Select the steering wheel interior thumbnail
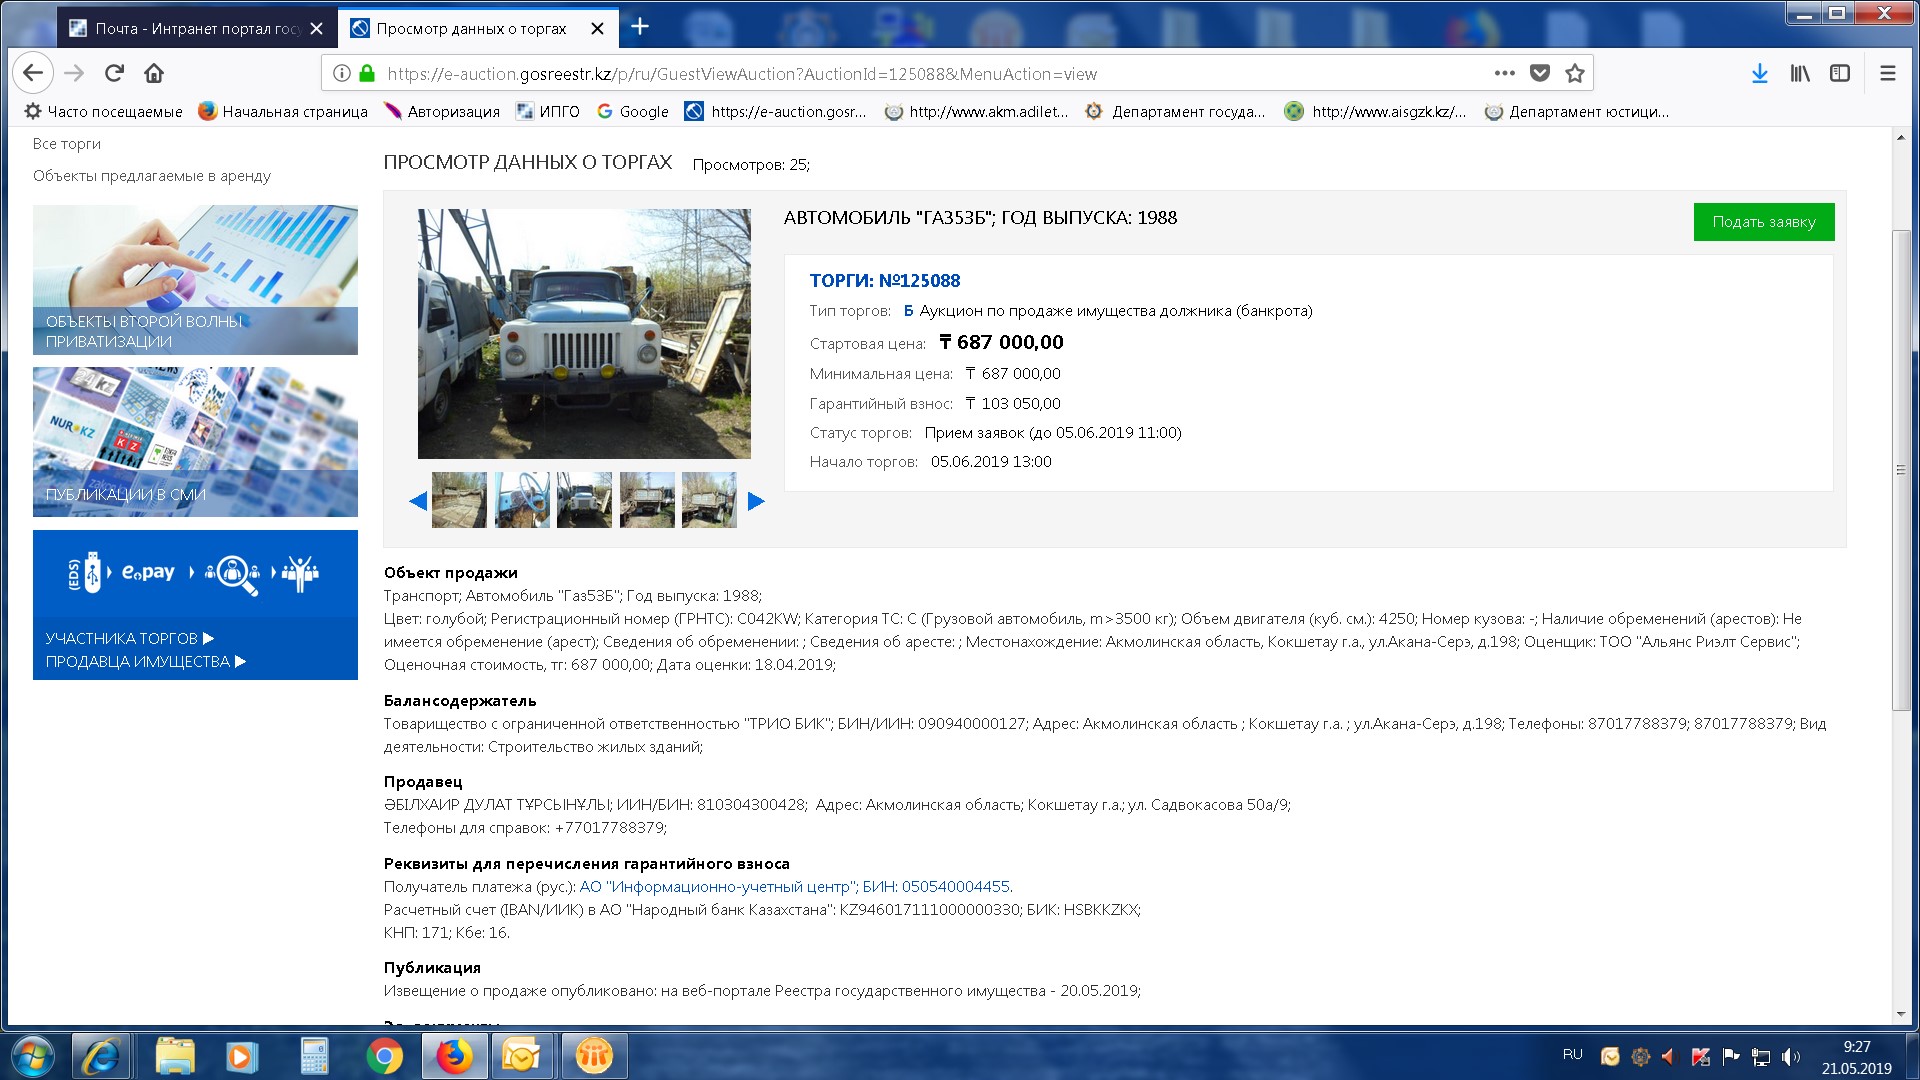 click(x=522, y=500)
